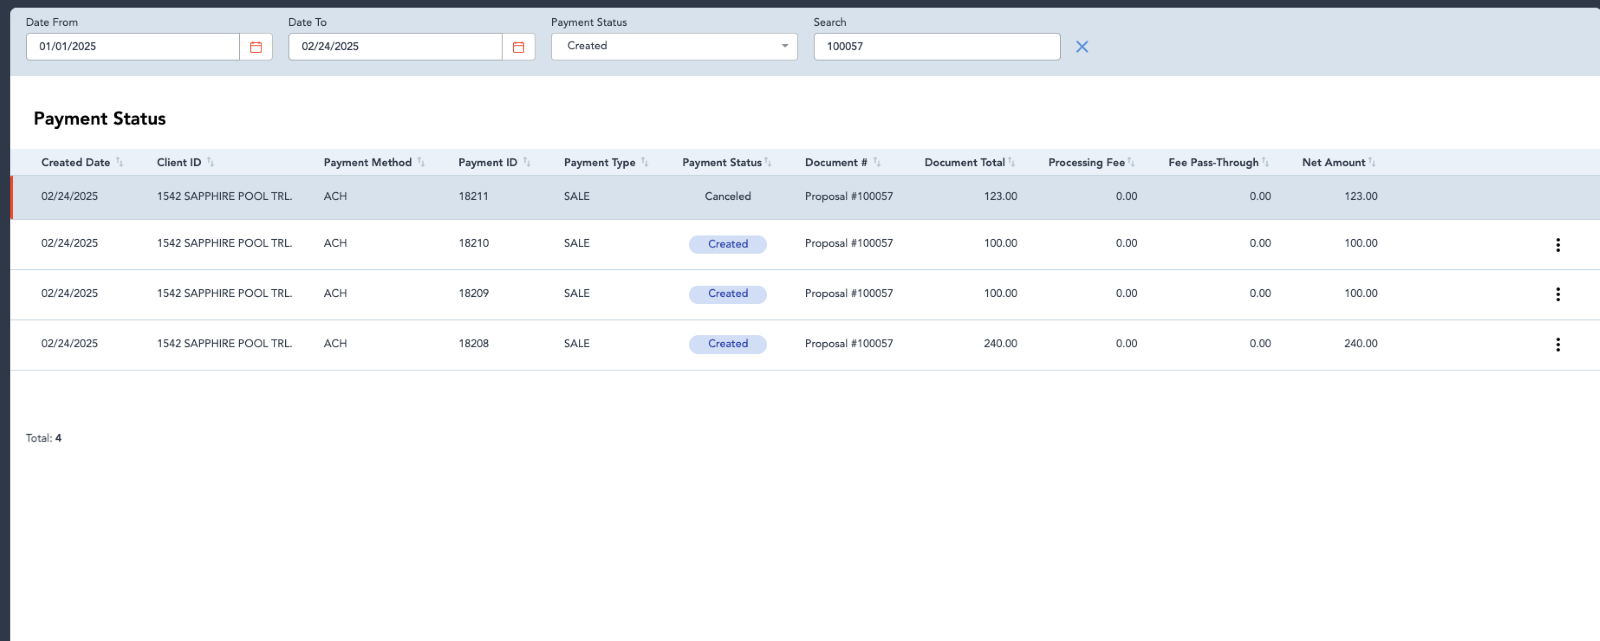Click the Payment Status page heading
Viewport: 1600px width, 641px height.
(100, 119)
